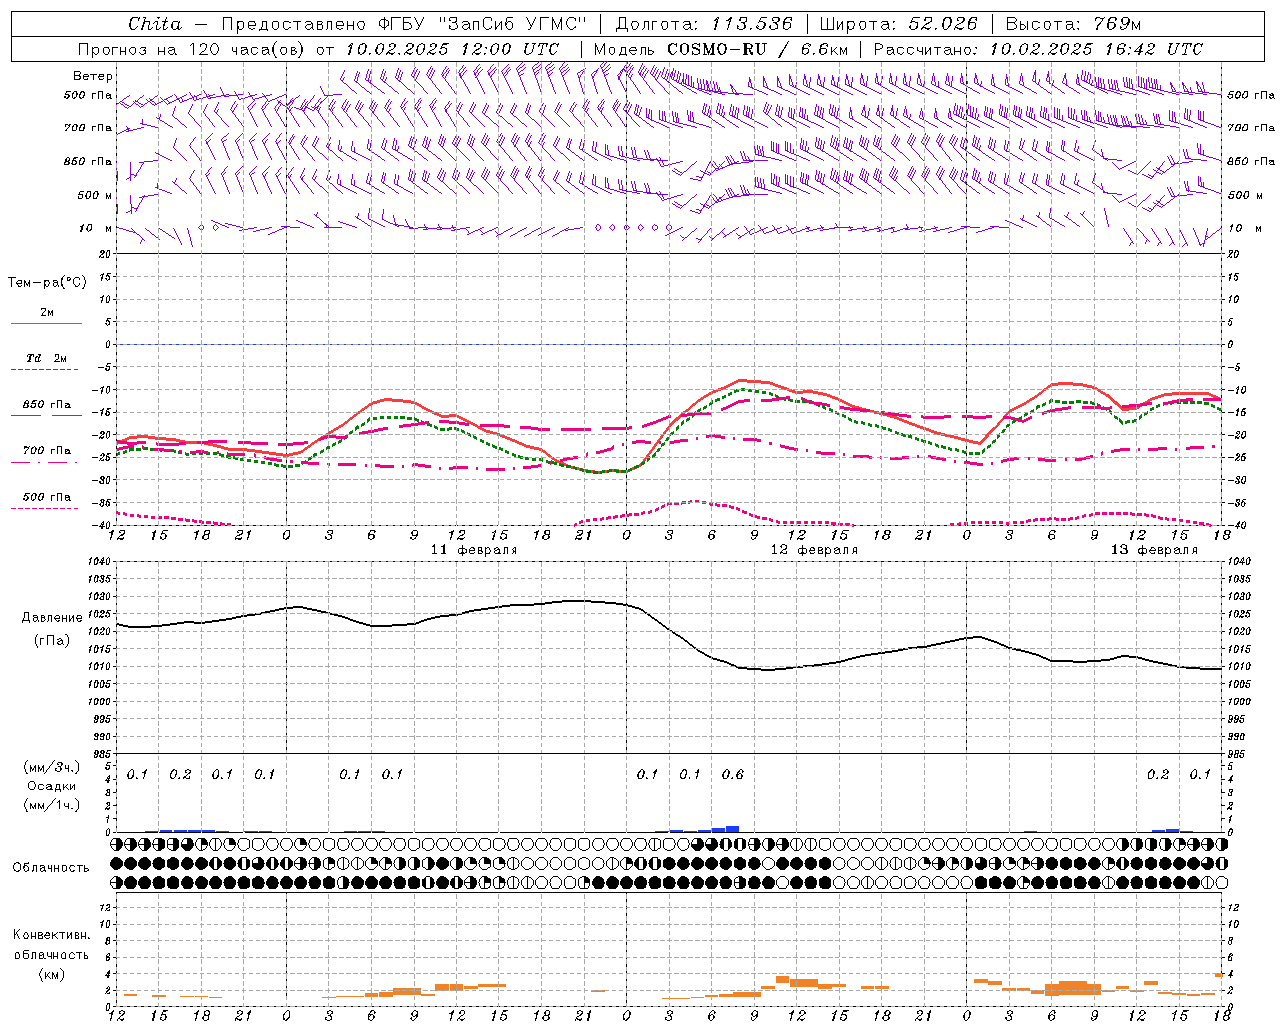This screenshot has height=1024, width=1280.
Task: Select the computed time "10.02.2025 16:42 UTC"
Action: pos(1096,49)
